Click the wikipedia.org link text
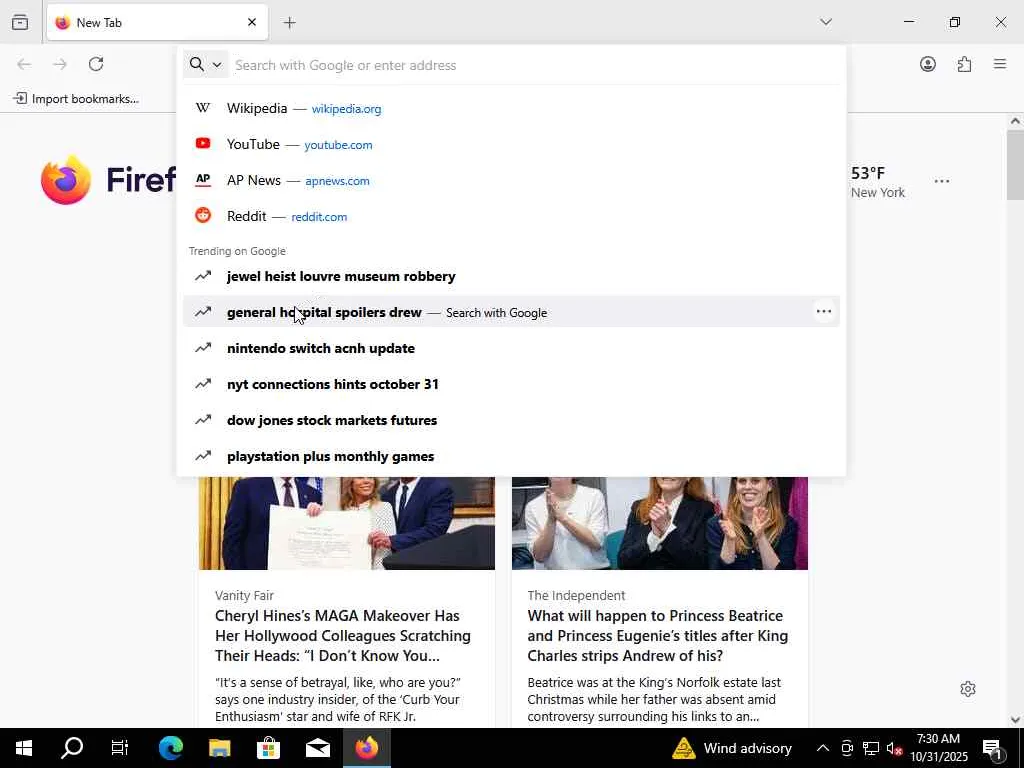The image size is (1024, 768). pyautogui.click(x=346, y=109)
